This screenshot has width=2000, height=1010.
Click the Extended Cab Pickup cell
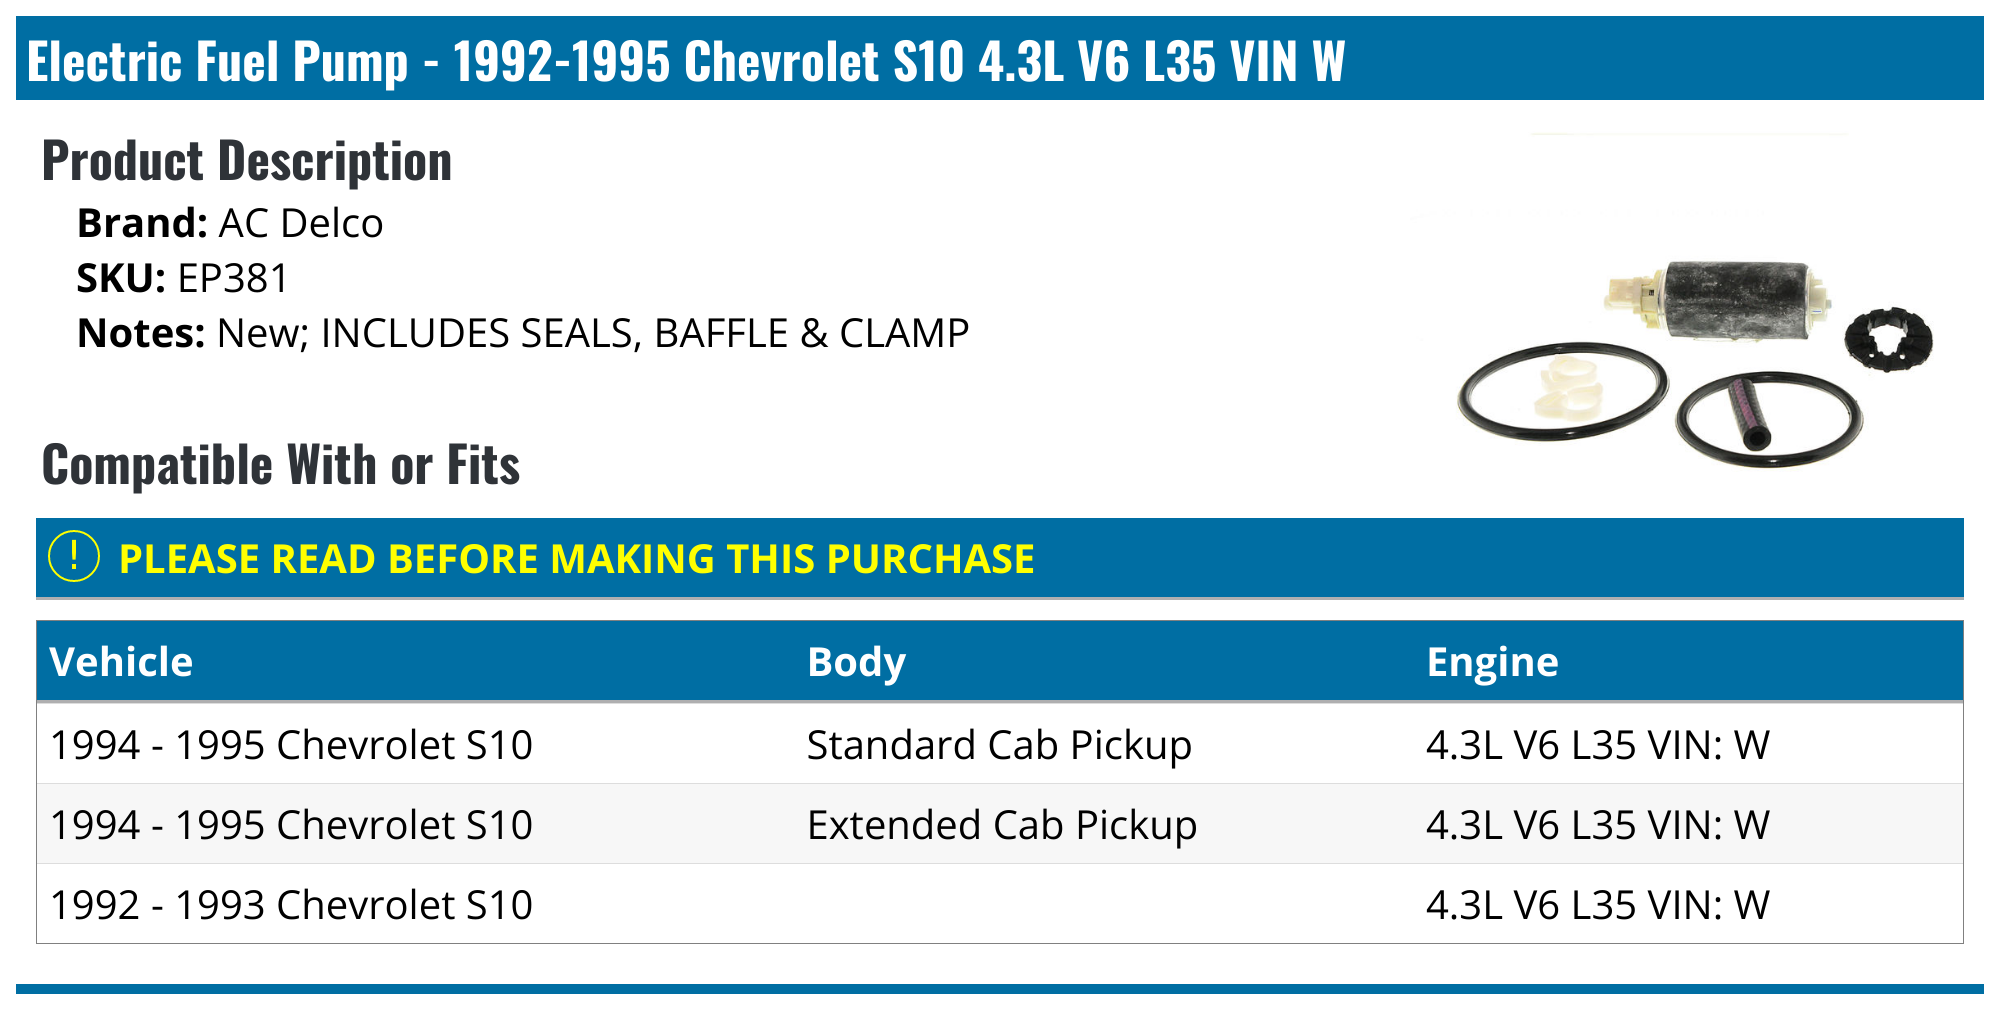coord(1001,825)
